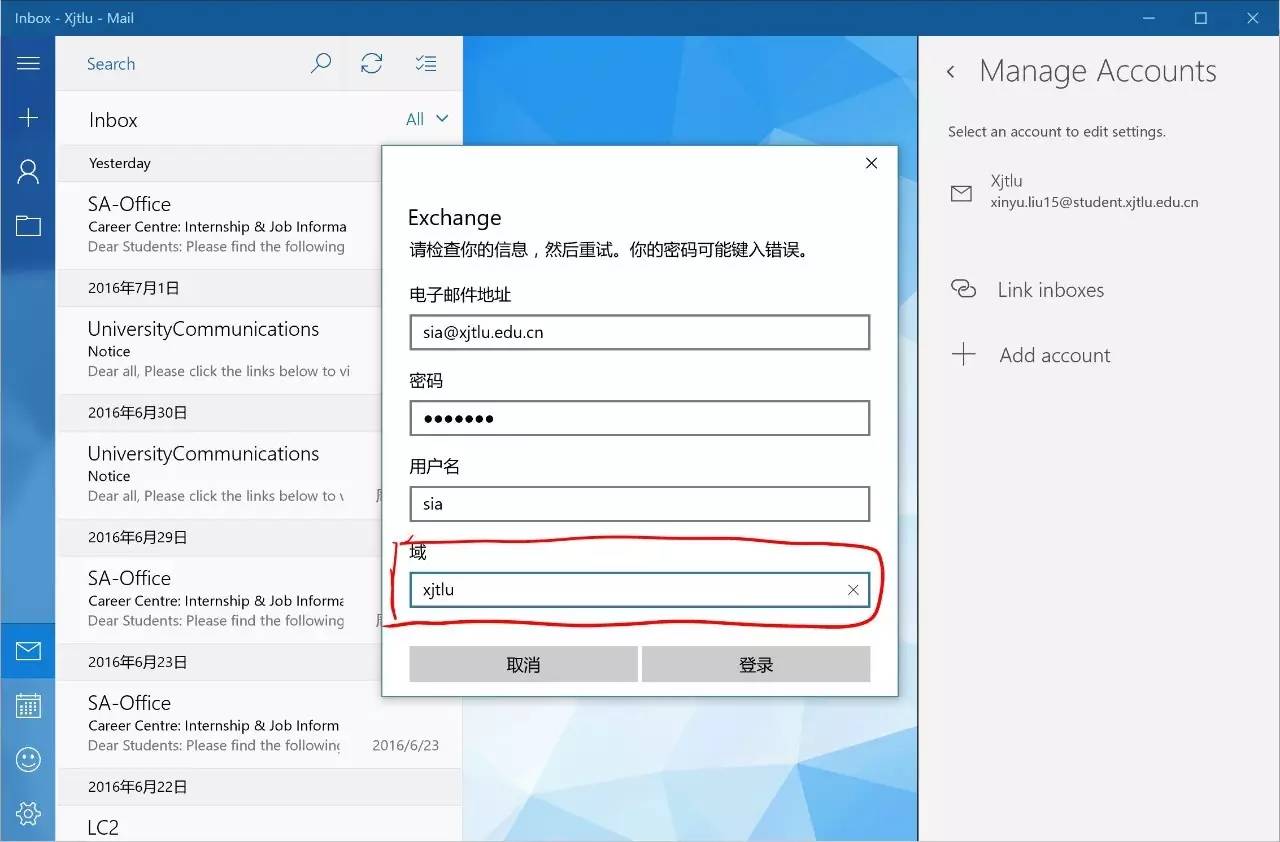Open UniversityCommunications Notice from 2016年7月1日

point(220,349)
